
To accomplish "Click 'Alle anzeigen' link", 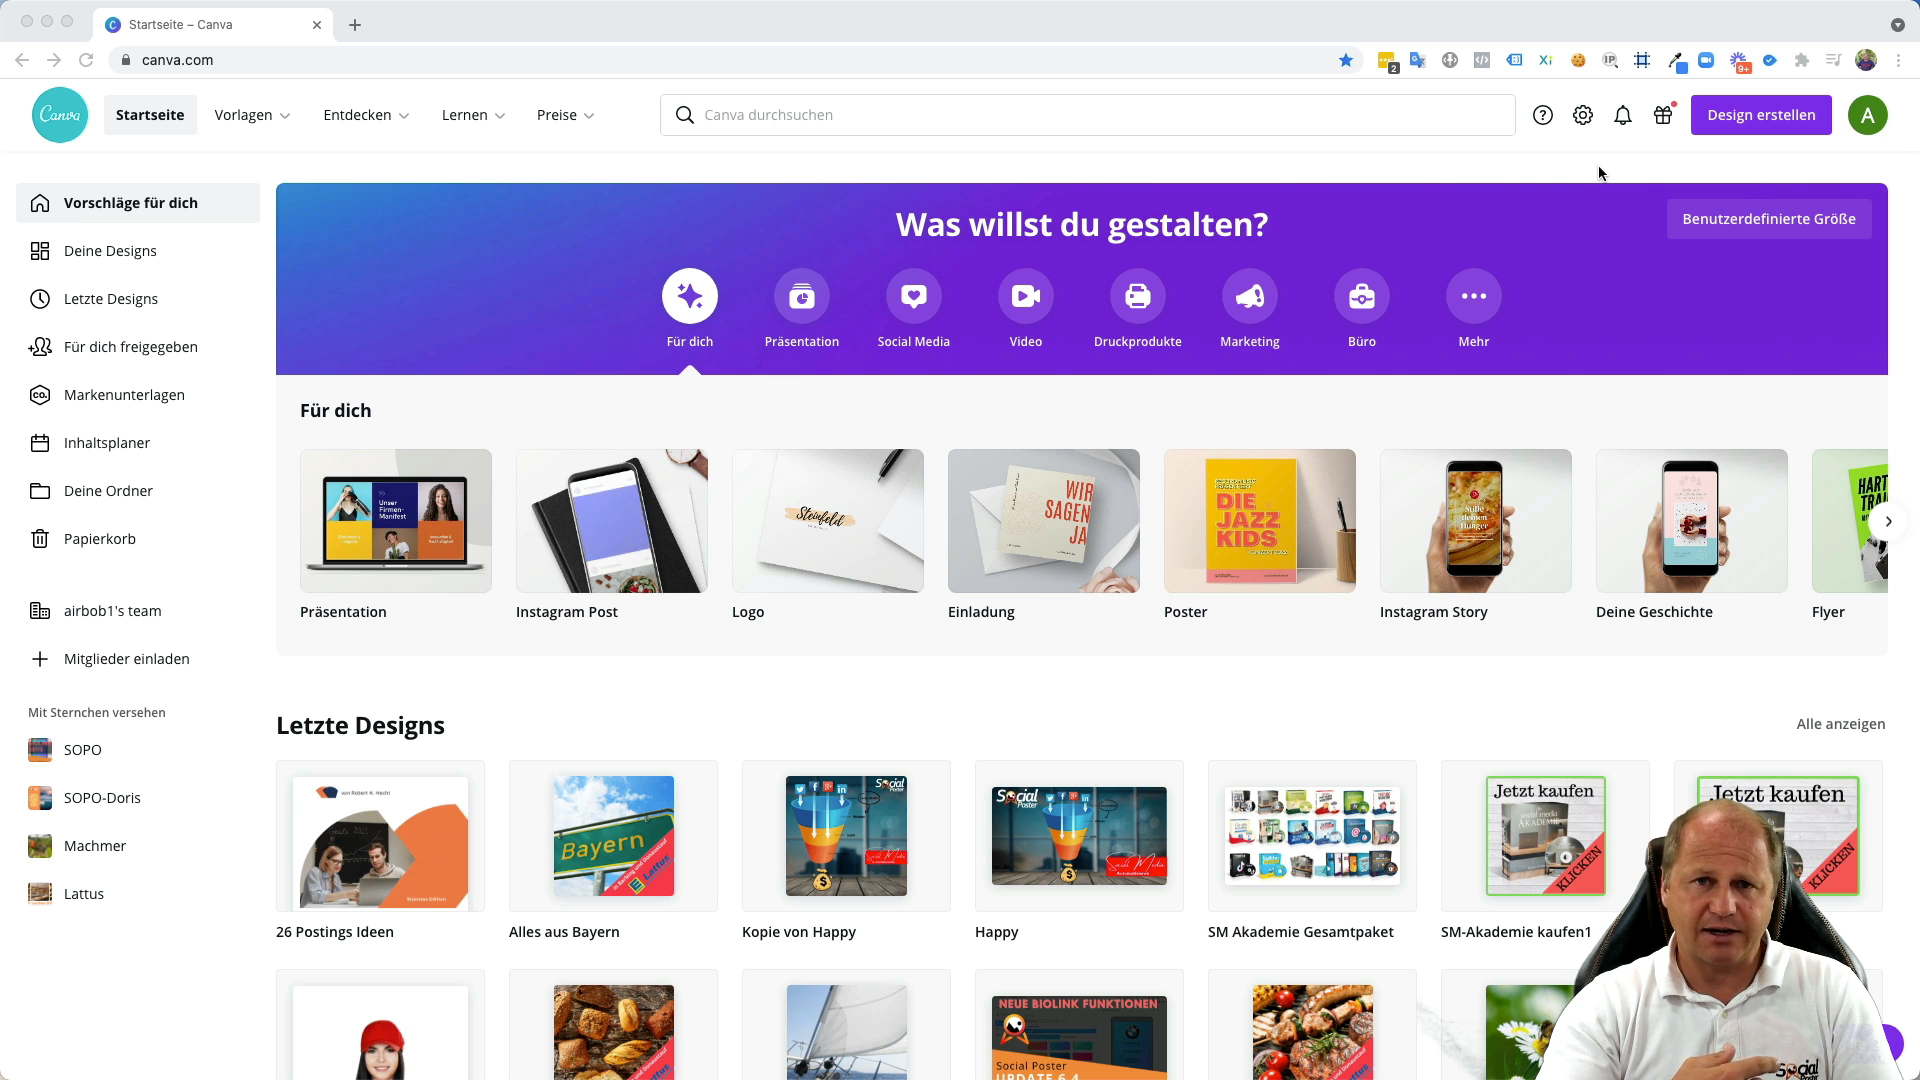I will click(1840, 724).
